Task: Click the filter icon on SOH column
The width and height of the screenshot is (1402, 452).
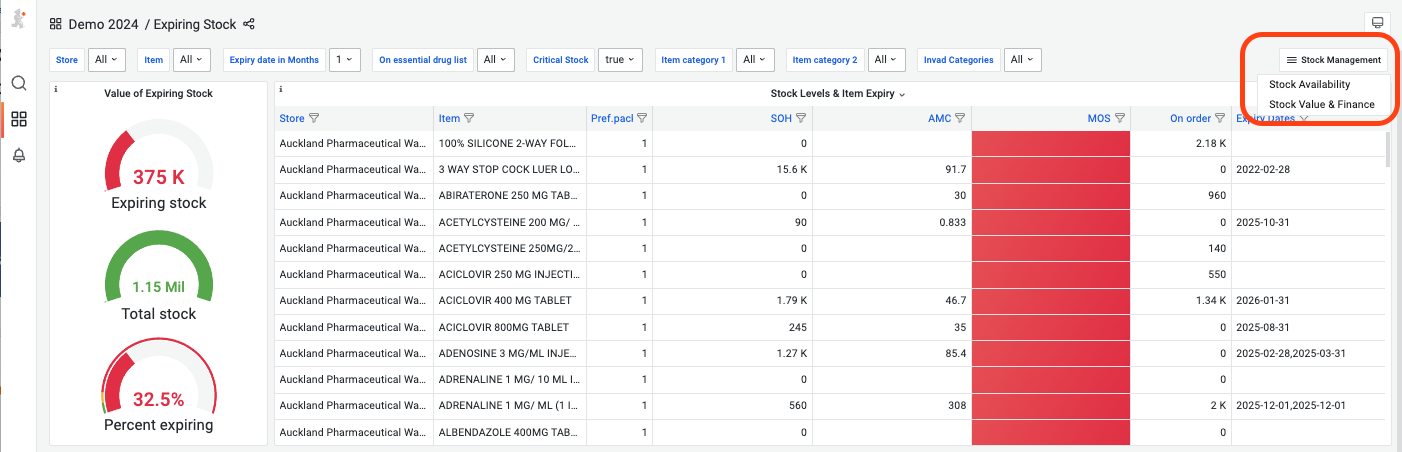Action: click(x=800, y=118)
